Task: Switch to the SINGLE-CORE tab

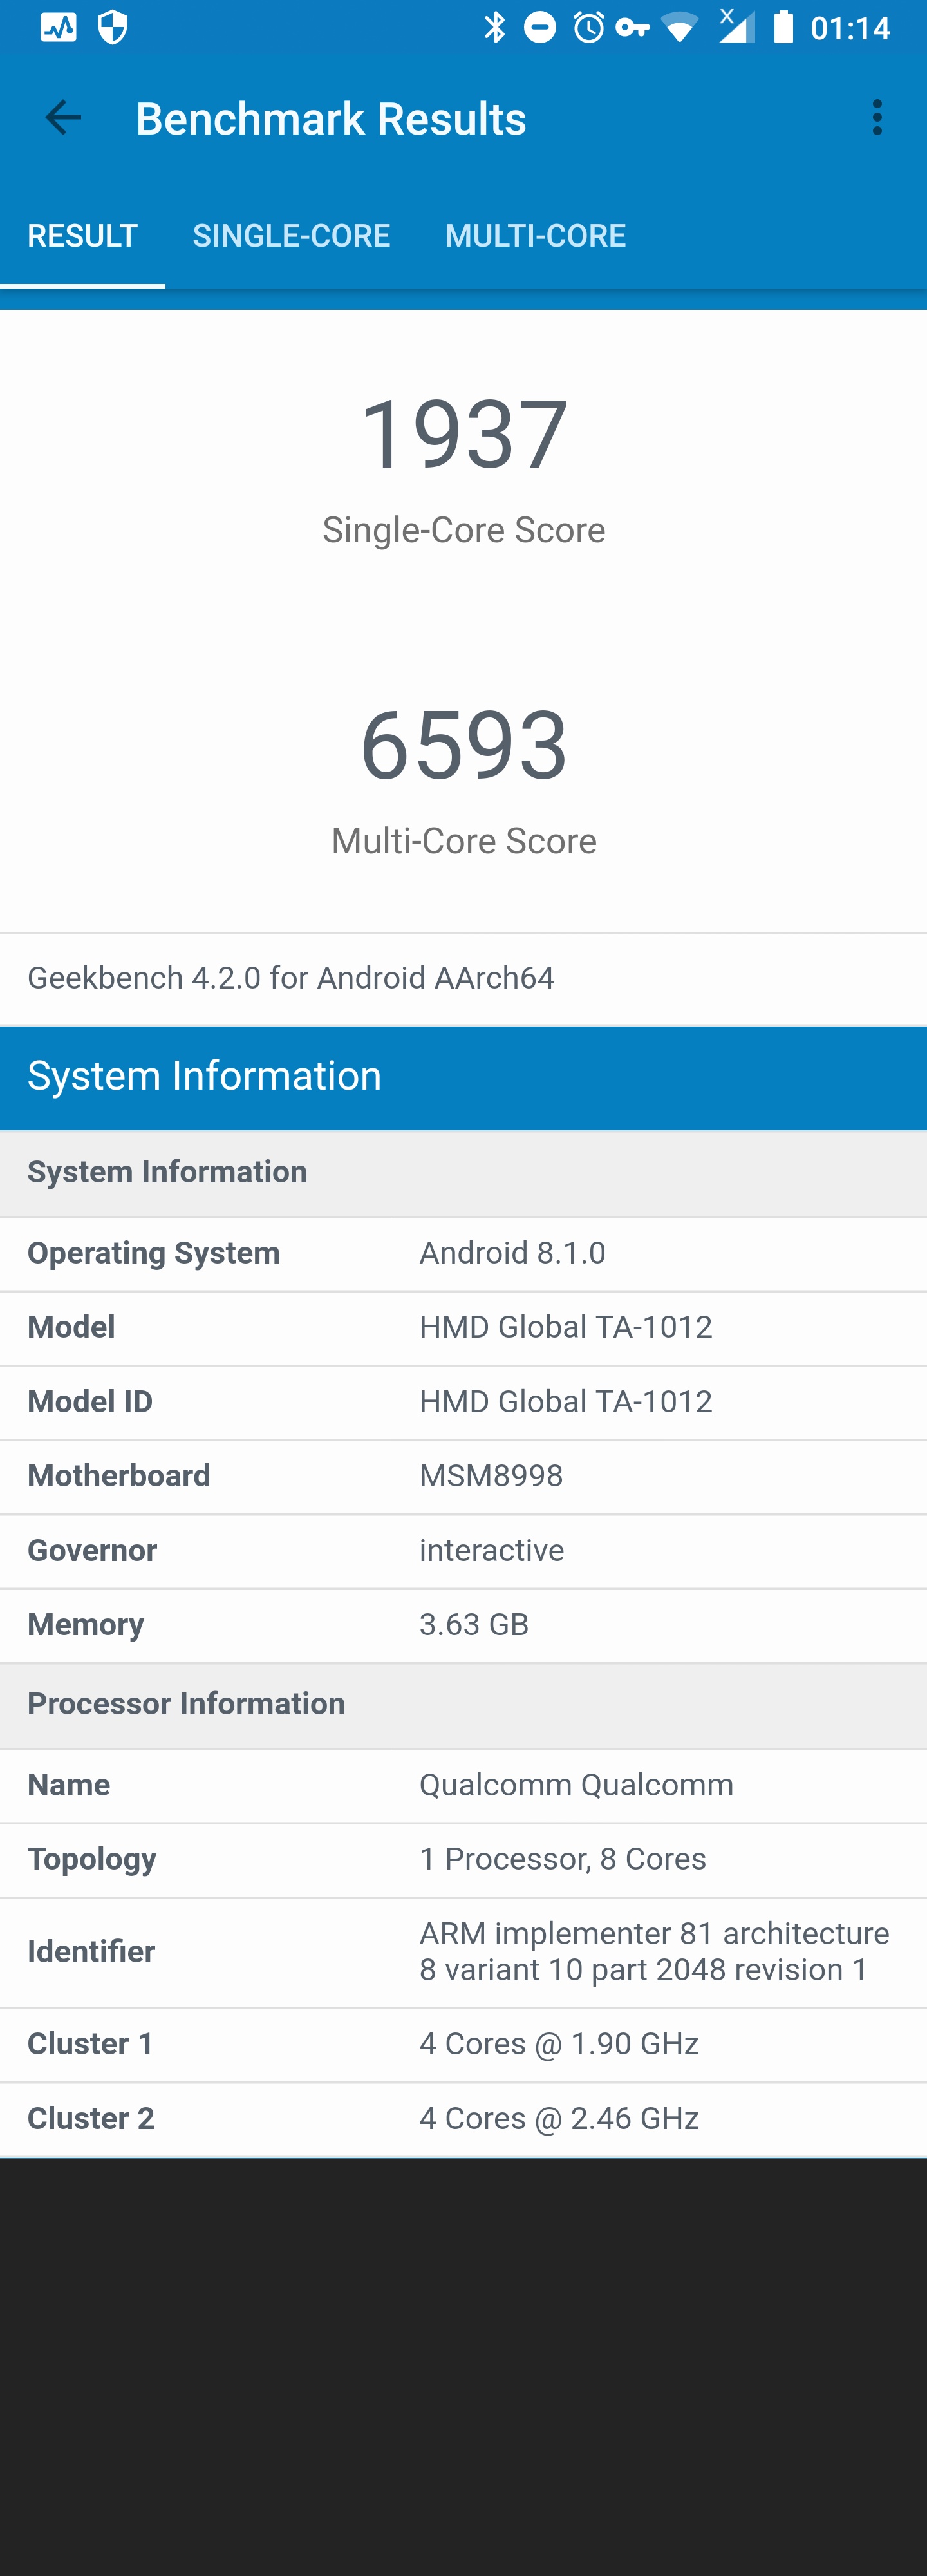Action: [x=291, y=236]
